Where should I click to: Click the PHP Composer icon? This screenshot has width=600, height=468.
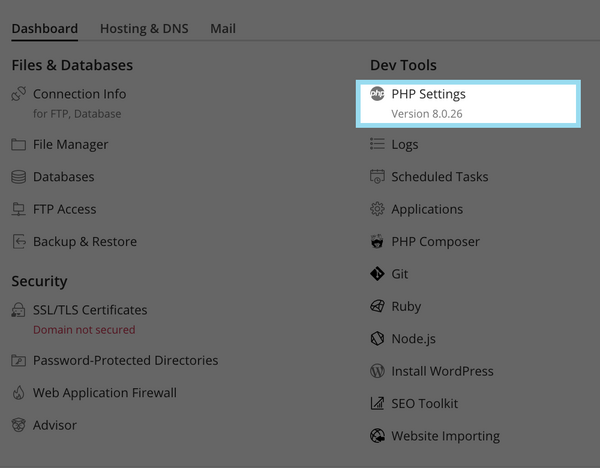(x=377, y=242)
